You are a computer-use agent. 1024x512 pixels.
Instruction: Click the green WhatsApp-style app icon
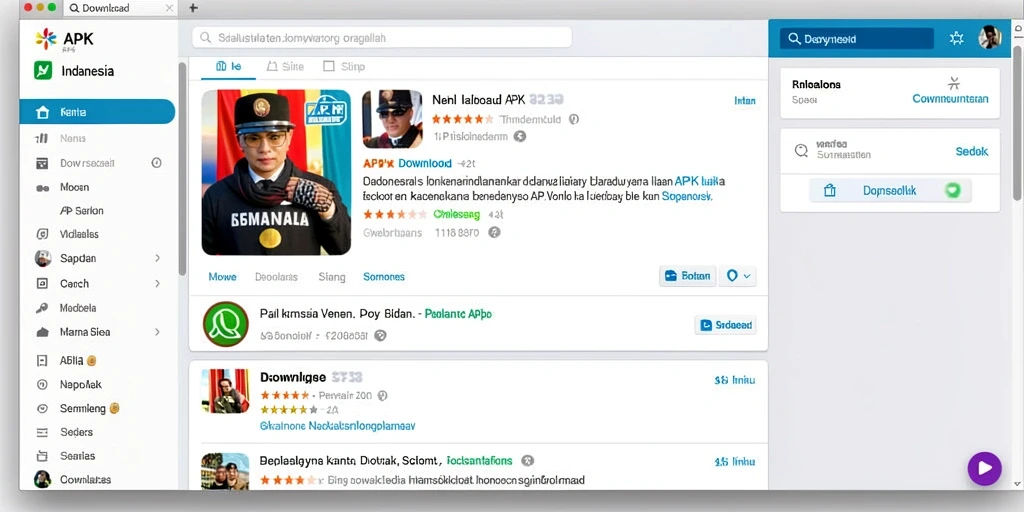tap(225, 324)
